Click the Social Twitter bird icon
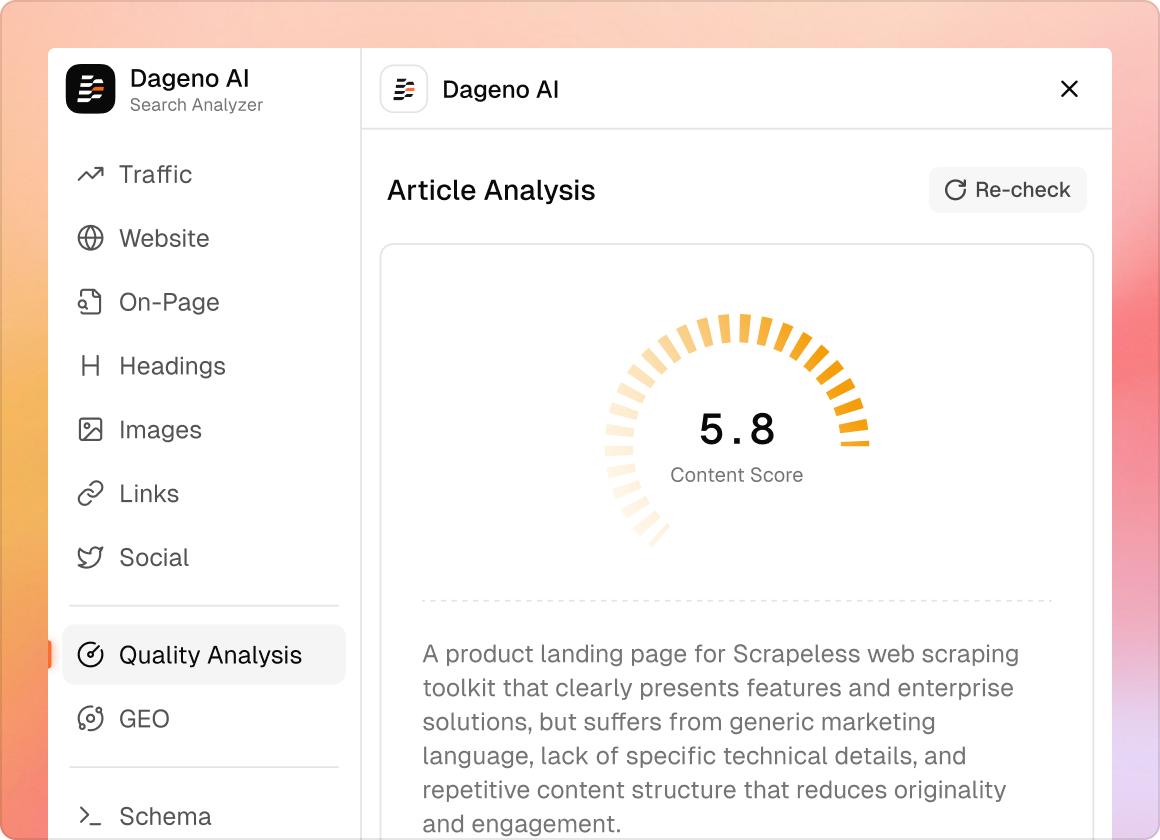 coord(91,558)
